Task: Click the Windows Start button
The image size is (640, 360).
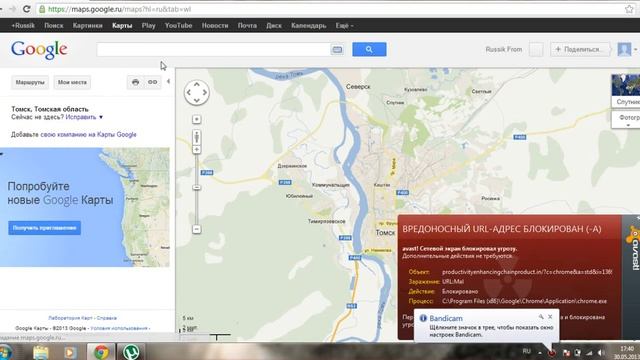Action: (x=6, y=352)
